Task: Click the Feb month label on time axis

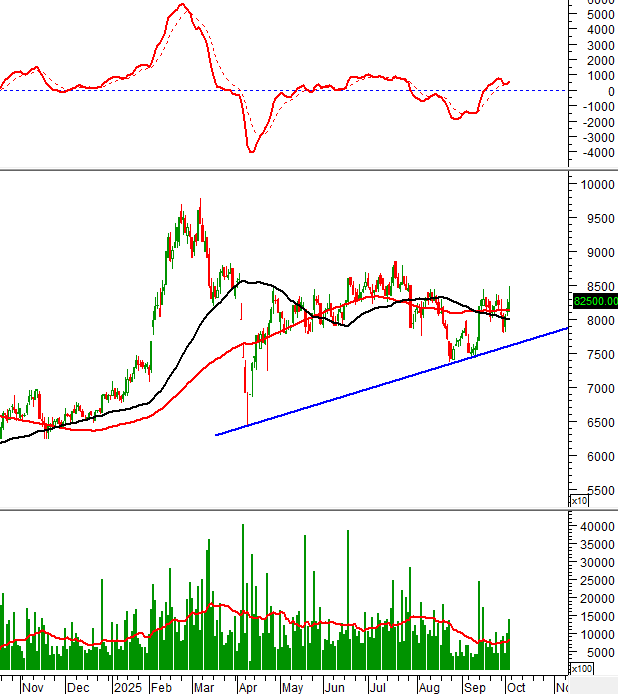Action: 161,687
